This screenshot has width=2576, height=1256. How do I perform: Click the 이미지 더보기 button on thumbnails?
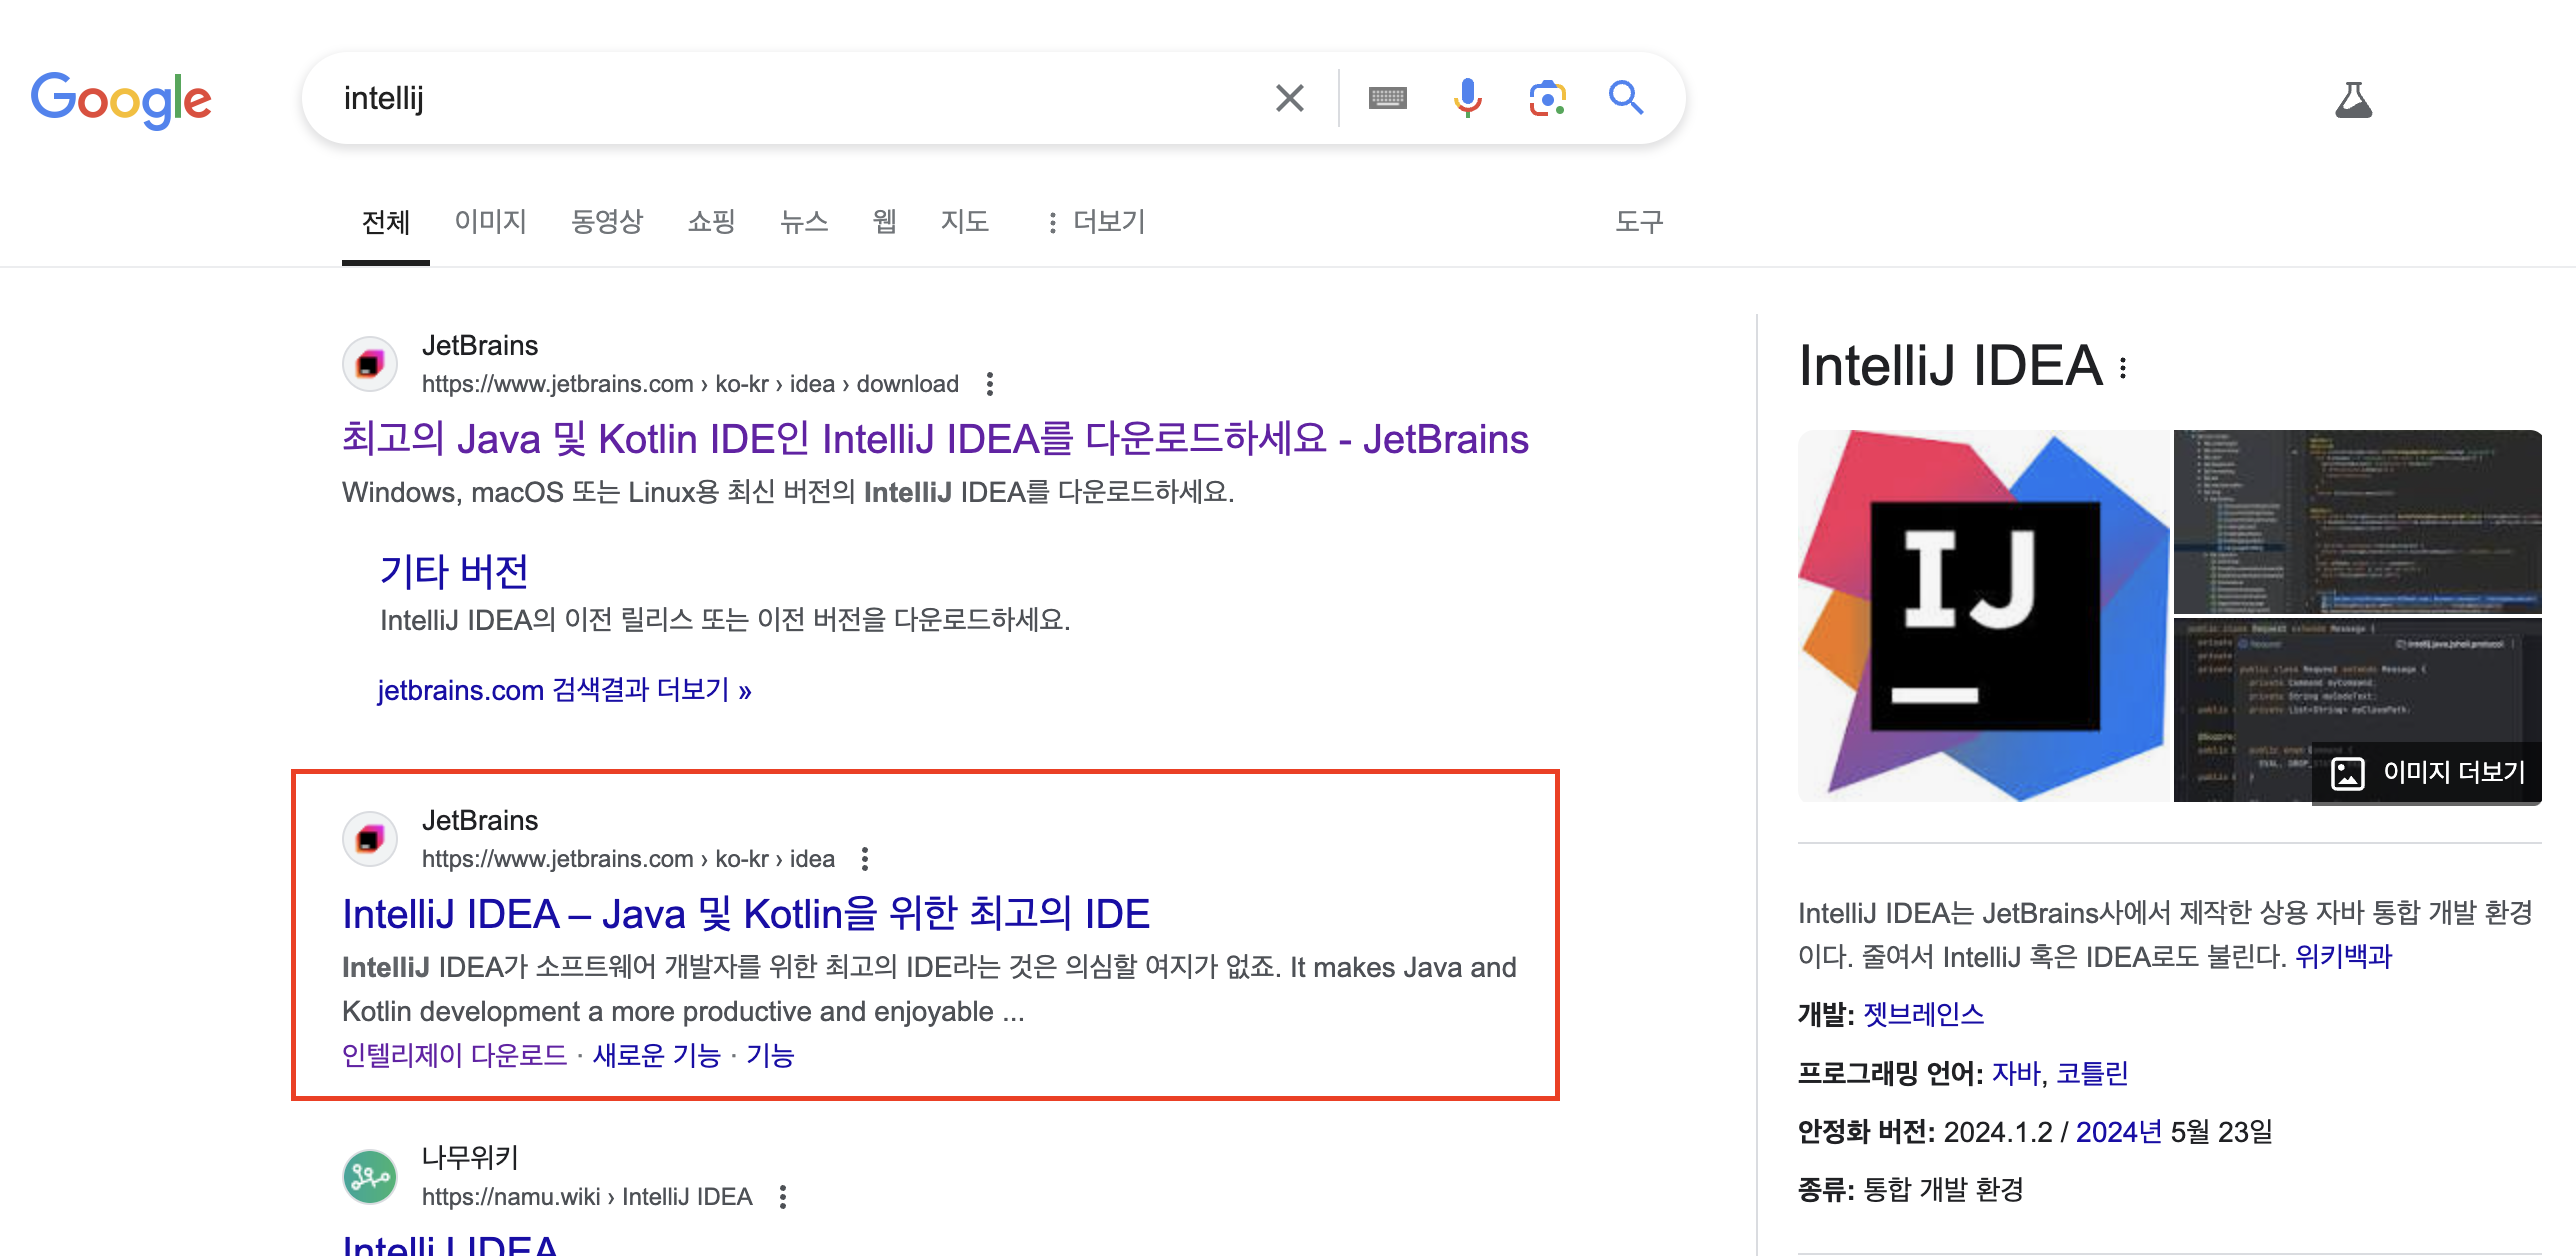pos(2427,772)
